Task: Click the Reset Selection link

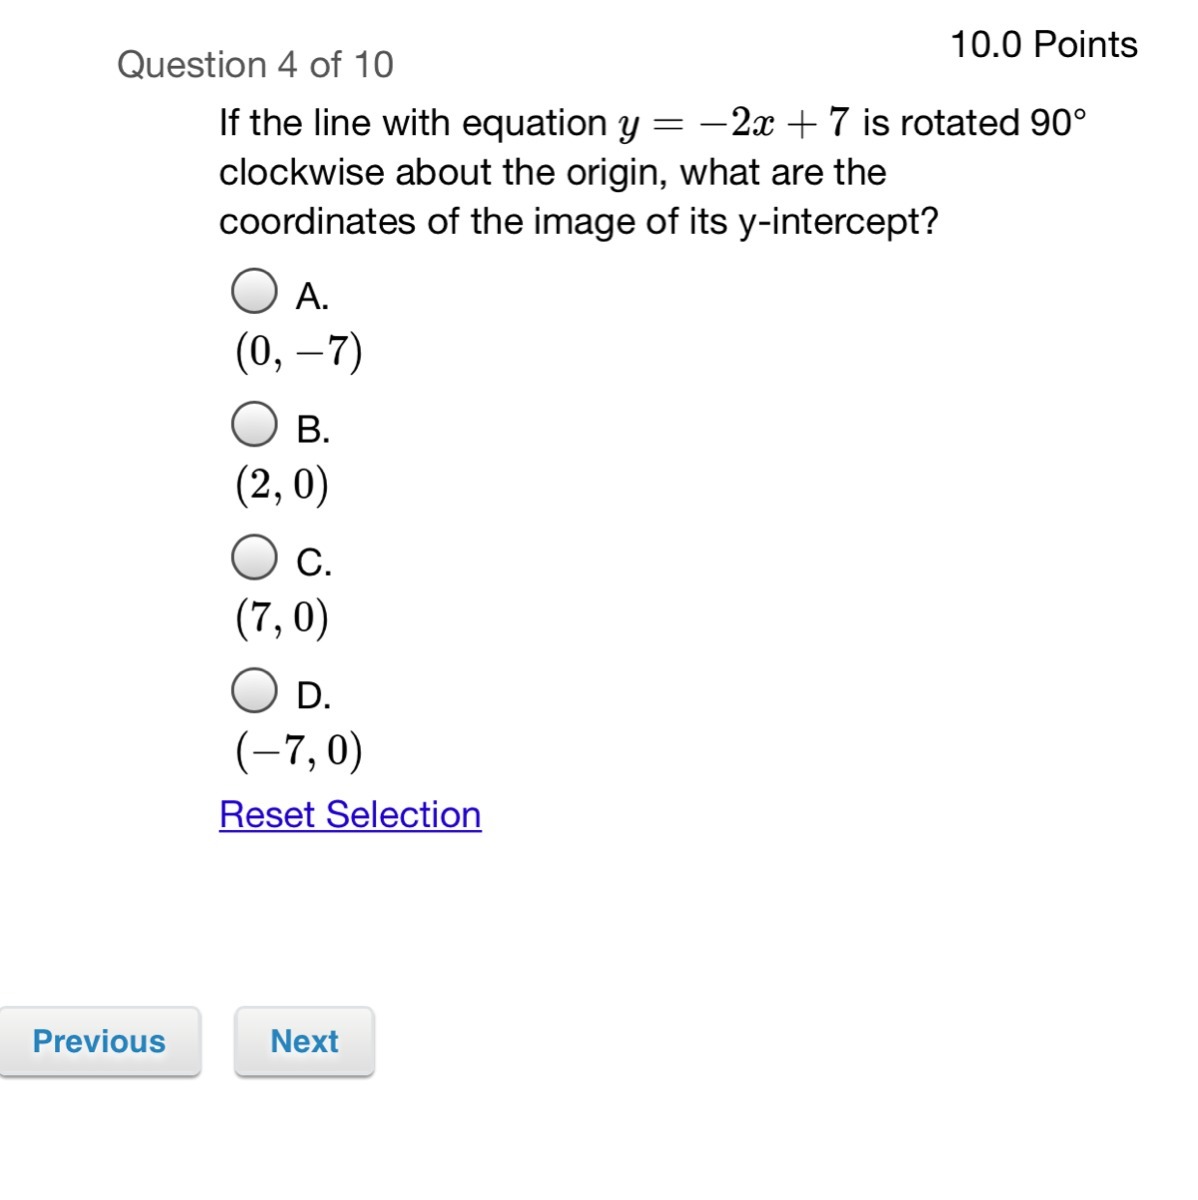Action: click(350, 814)
